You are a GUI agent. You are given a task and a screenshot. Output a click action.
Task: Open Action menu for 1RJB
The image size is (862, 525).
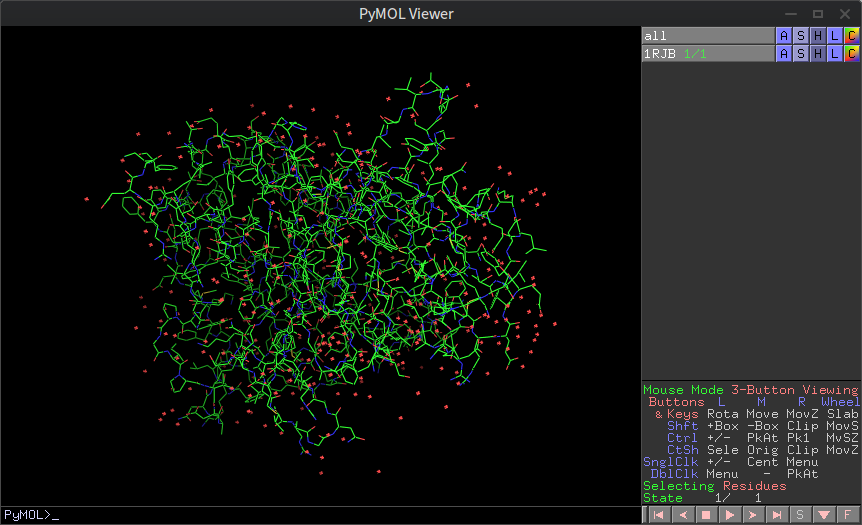pos(783,53)
